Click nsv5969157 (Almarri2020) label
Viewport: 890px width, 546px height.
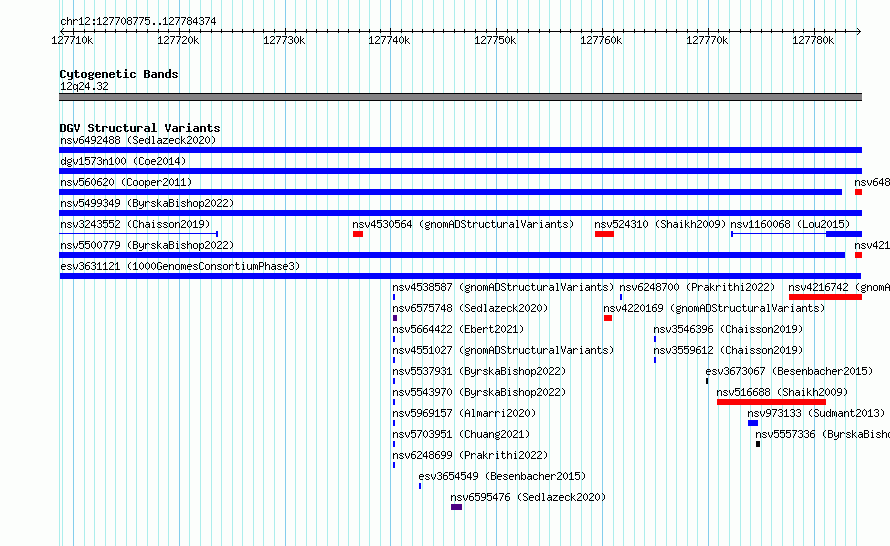pos(464,413)
